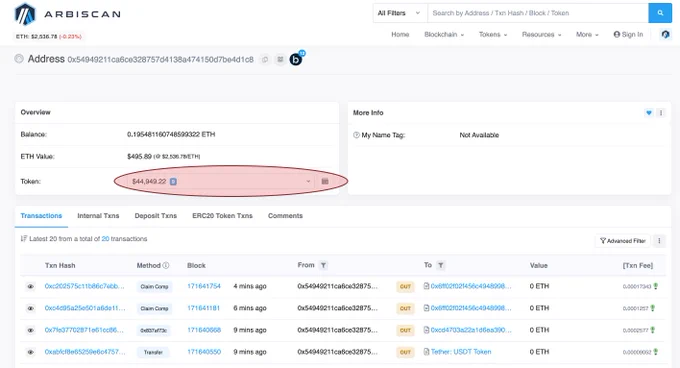Open the From column filter icon

(323, 265)
